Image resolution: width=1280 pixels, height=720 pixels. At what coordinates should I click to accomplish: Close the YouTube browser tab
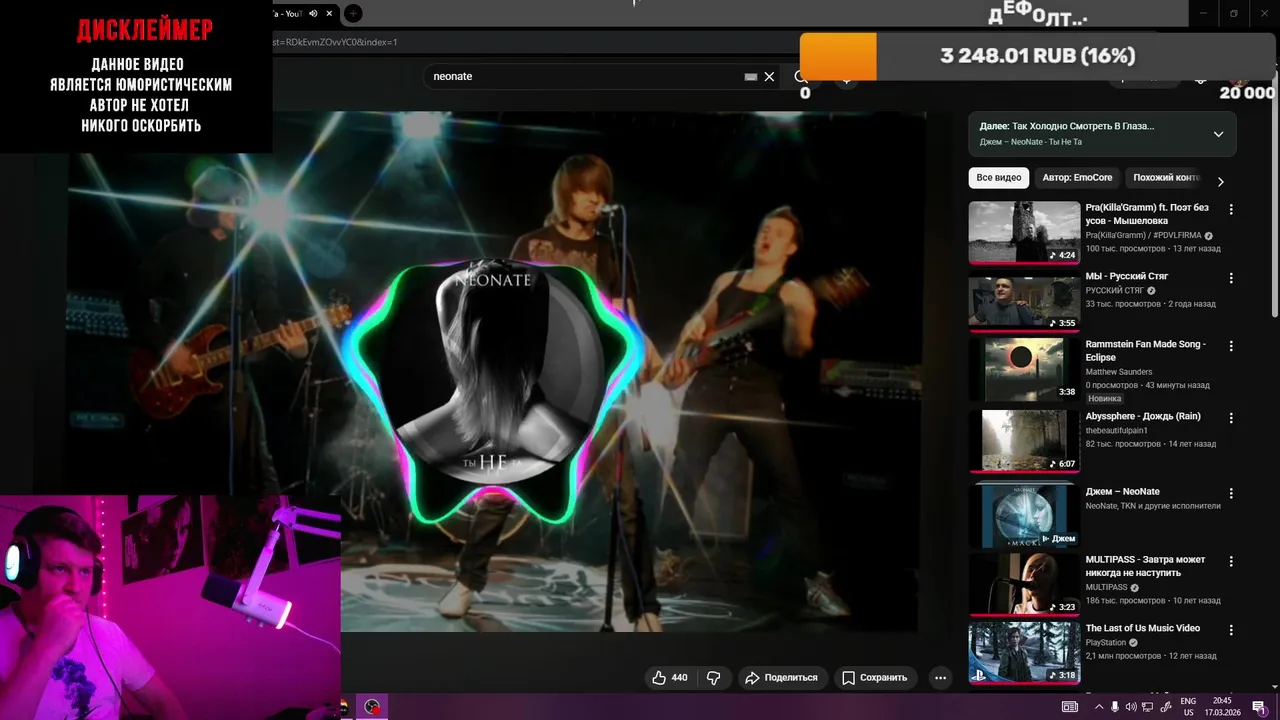[x=328, y=13]
